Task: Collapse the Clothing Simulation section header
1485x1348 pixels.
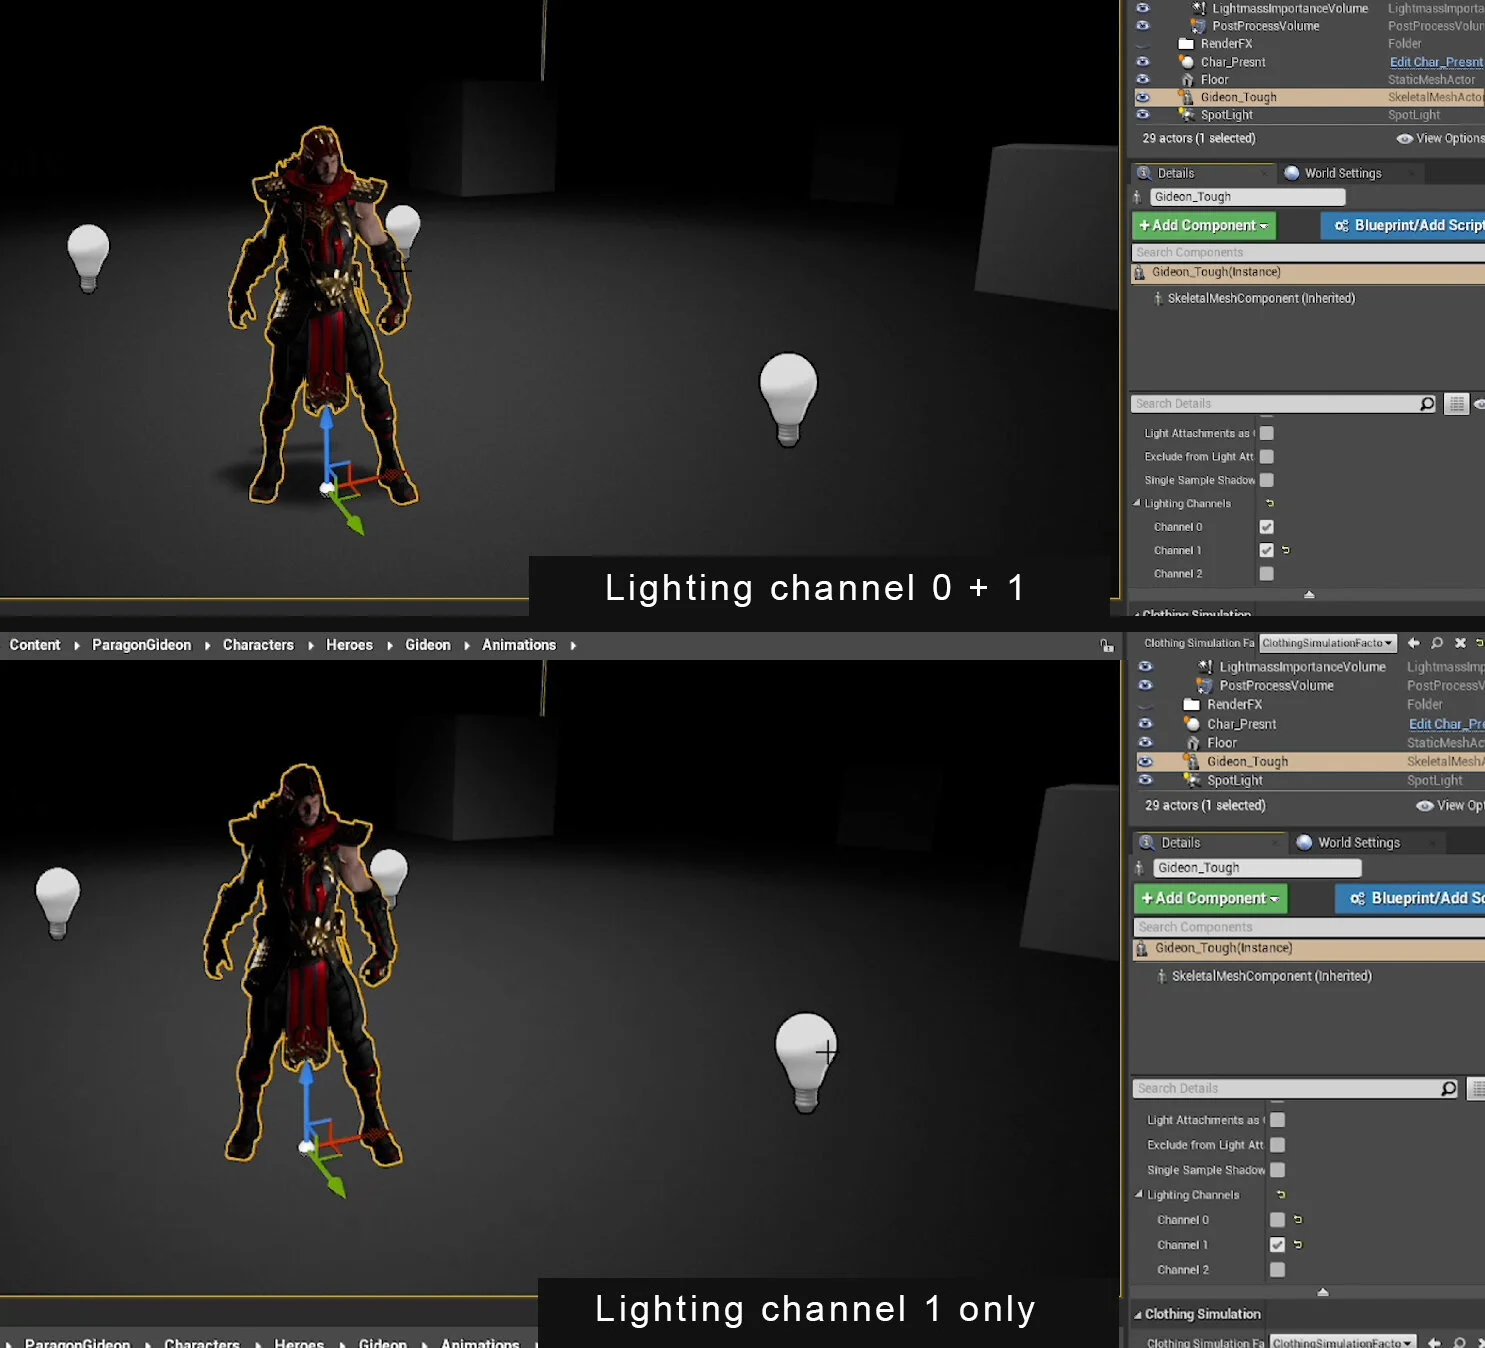Action: pos(1138,1315)
